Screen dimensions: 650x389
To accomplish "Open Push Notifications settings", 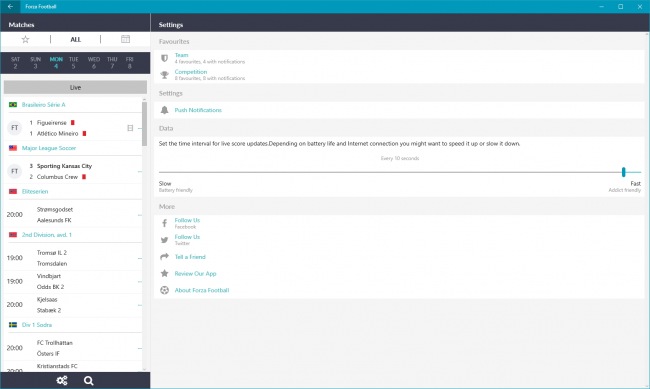I will click(x=198, y=110).
